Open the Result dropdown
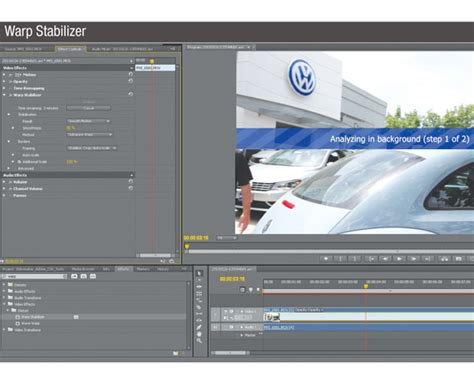Image resolution: width=474 pixels, height=379 pixels. [88, 121]
